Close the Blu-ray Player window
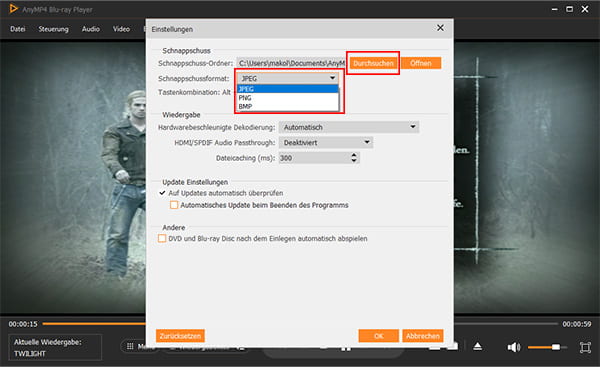 pos(585,9)
